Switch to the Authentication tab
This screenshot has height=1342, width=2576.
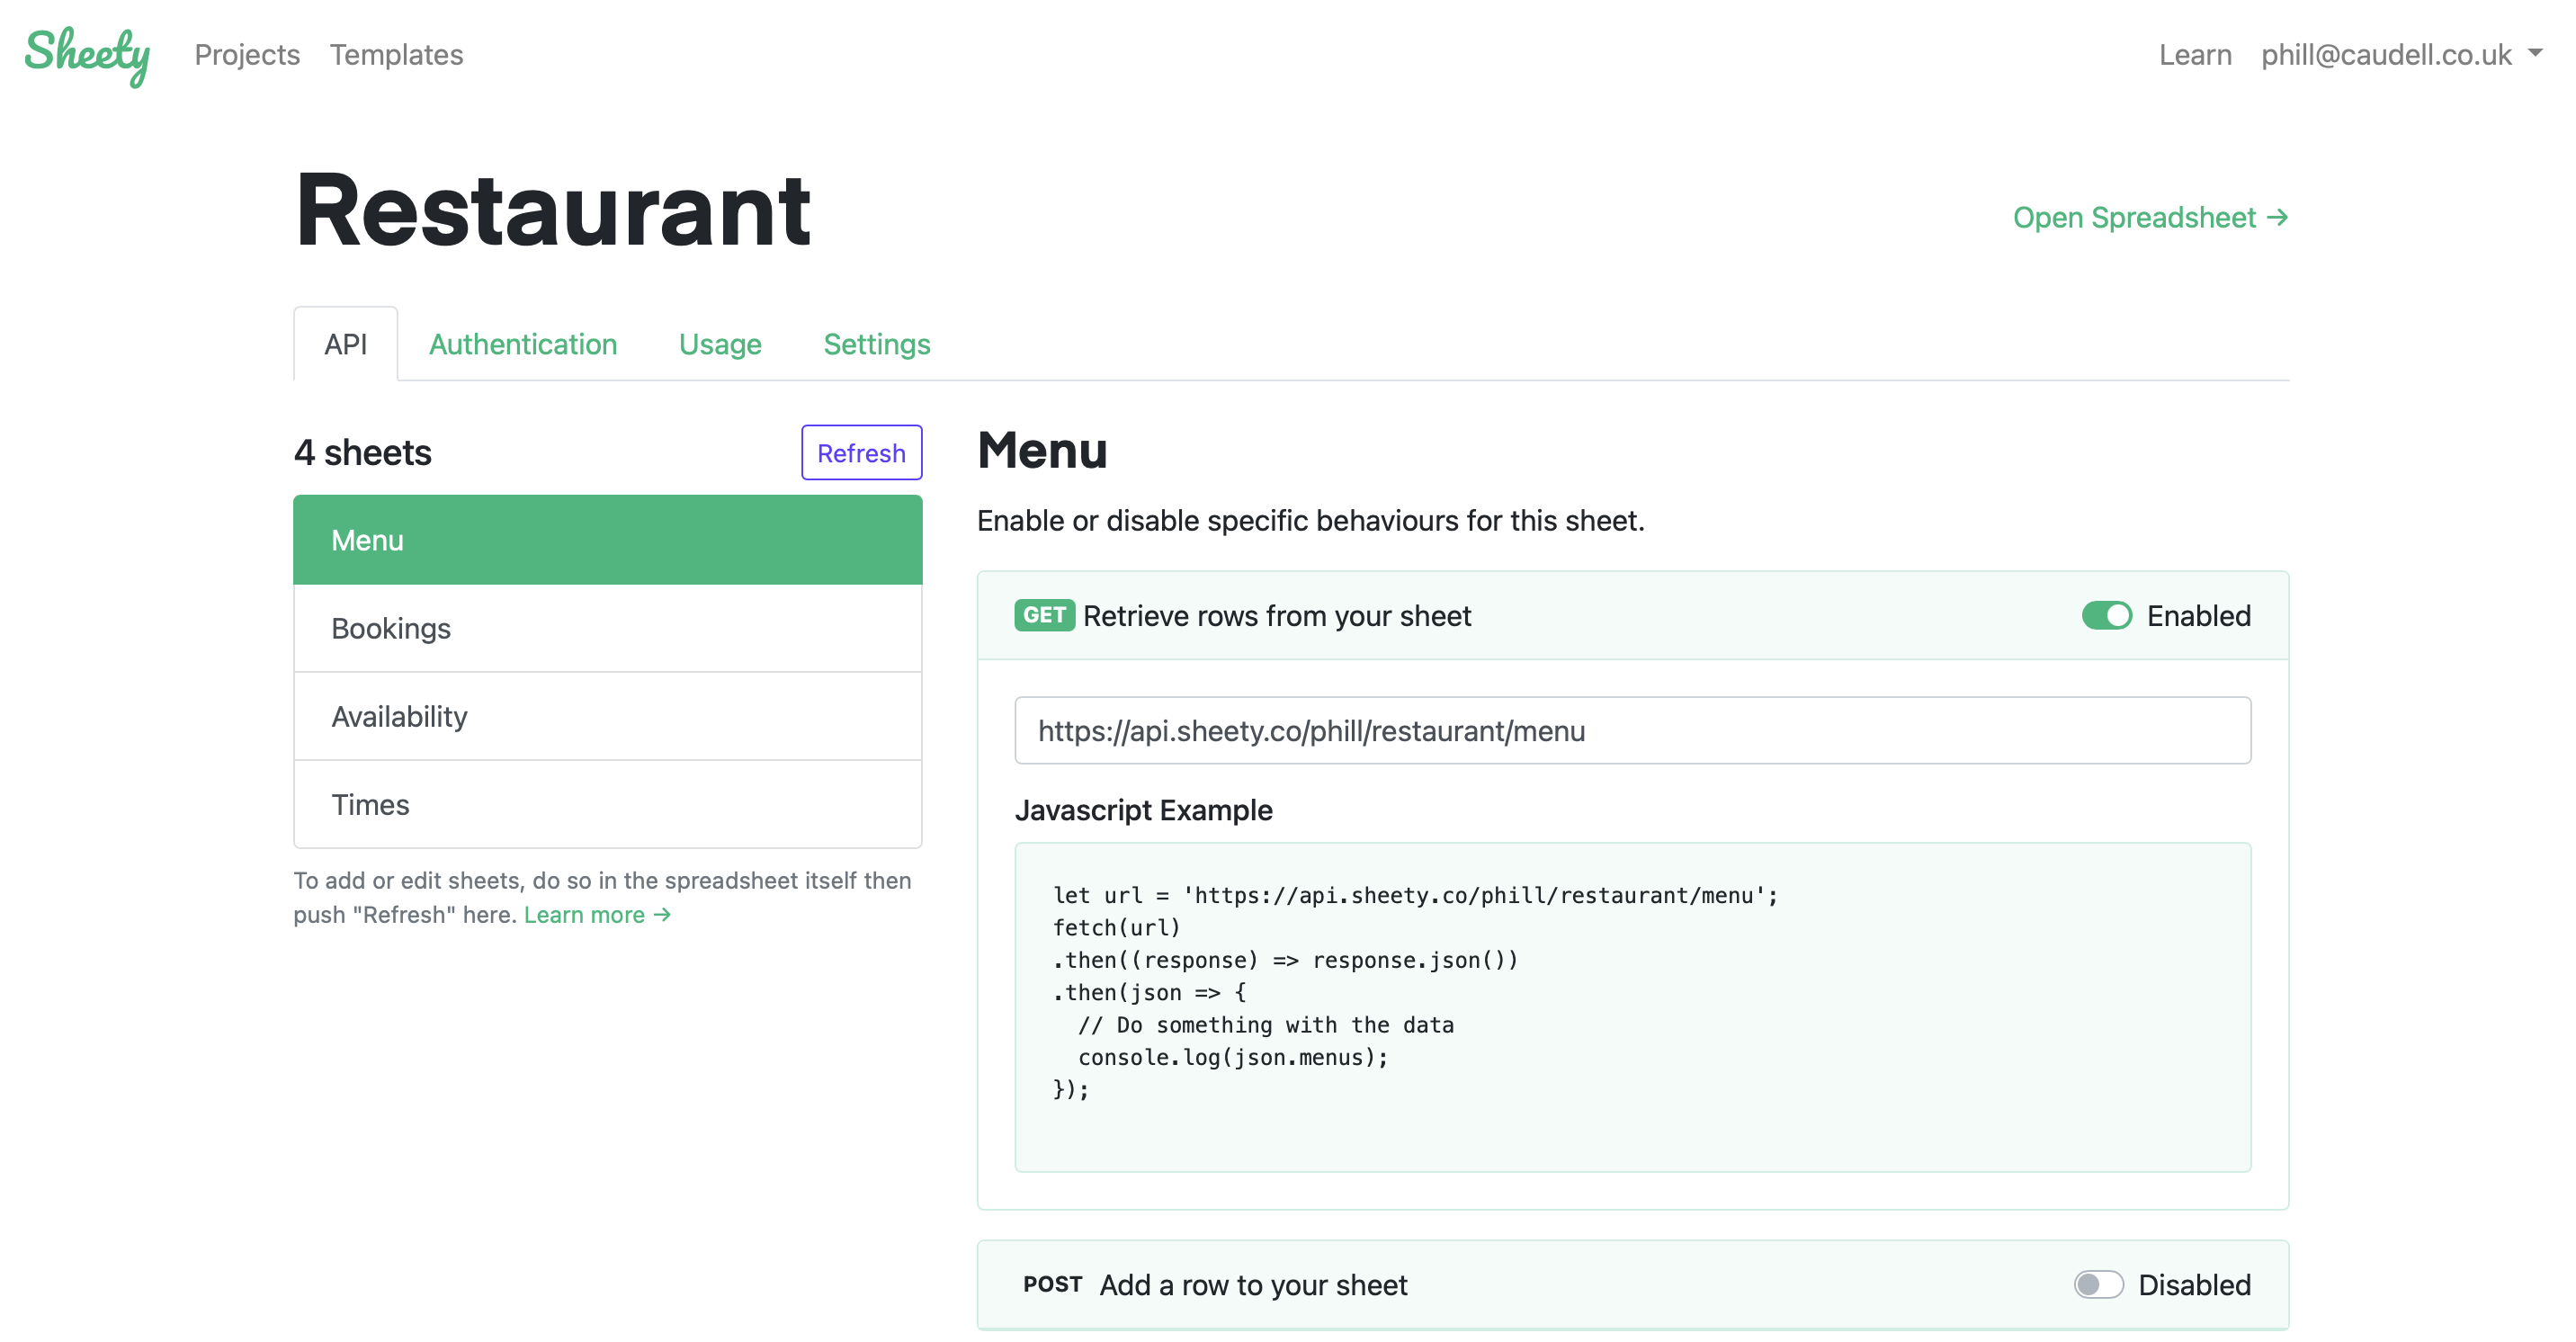(522, 344)
